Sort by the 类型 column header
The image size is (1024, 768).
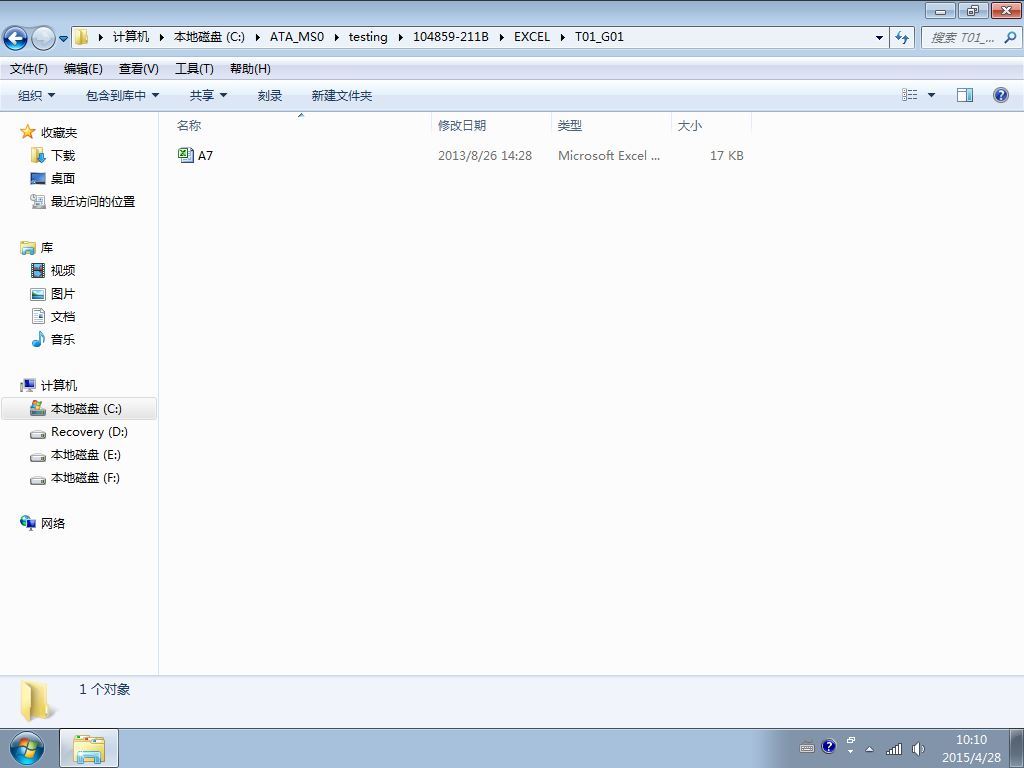click(611, 125)
